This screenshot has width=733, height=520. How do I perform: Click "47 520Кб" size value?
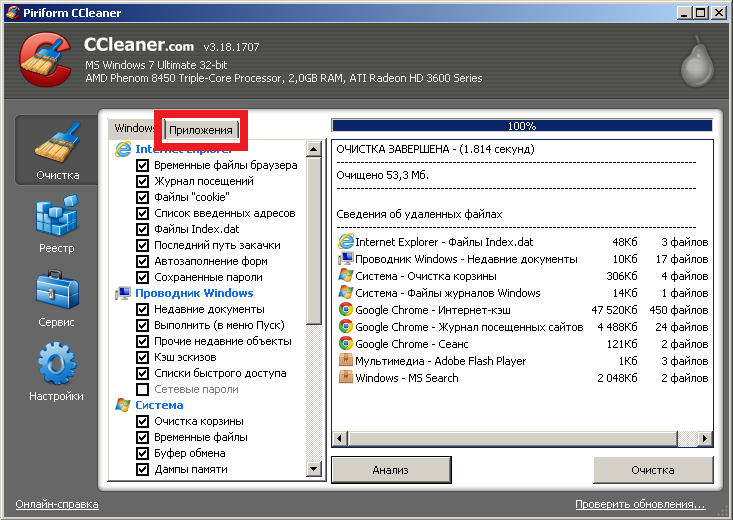tap(614, 310)
